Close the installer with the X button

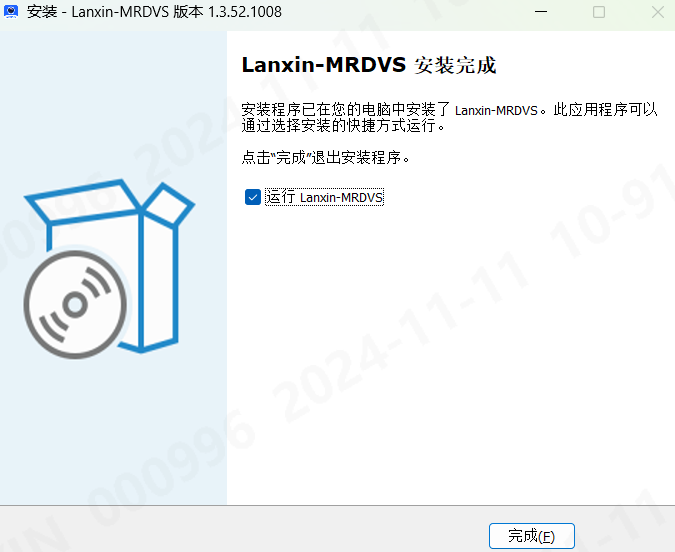(657, 12)
